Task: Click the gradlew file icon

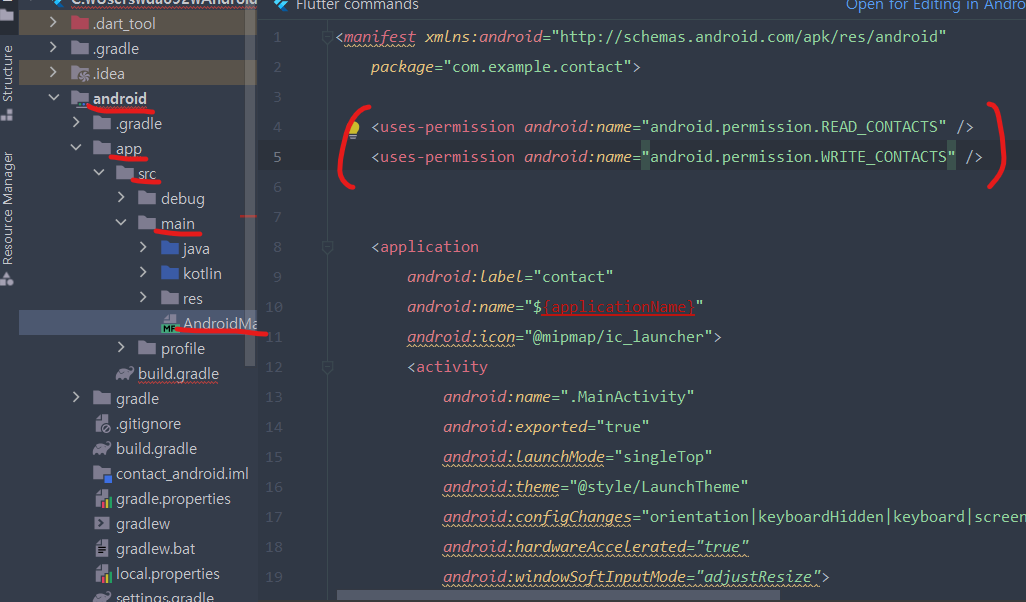Action: tap(102, 523)
